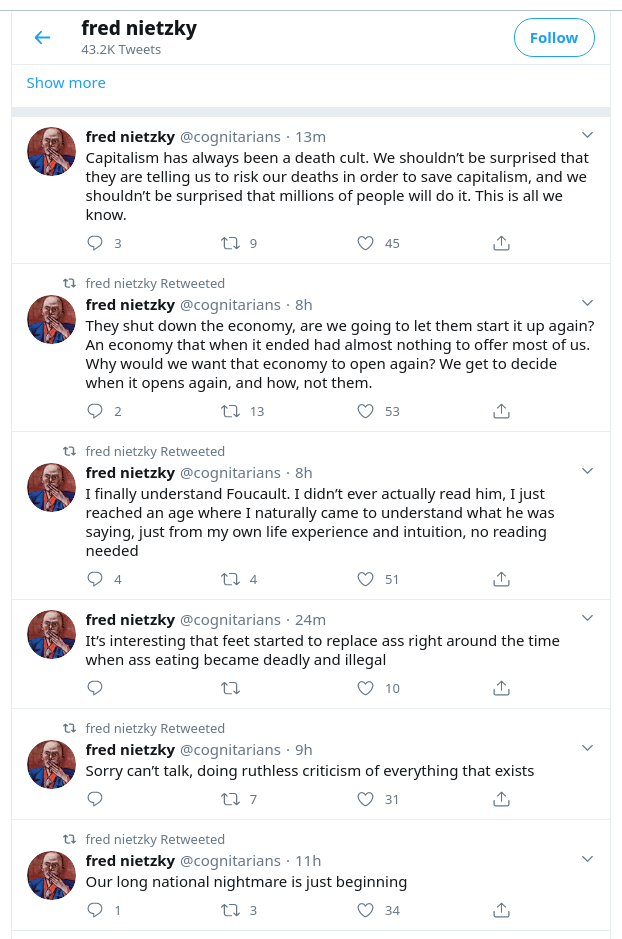
Task: Like the ruthless criticism tweet
Action: tap(366, 799)
